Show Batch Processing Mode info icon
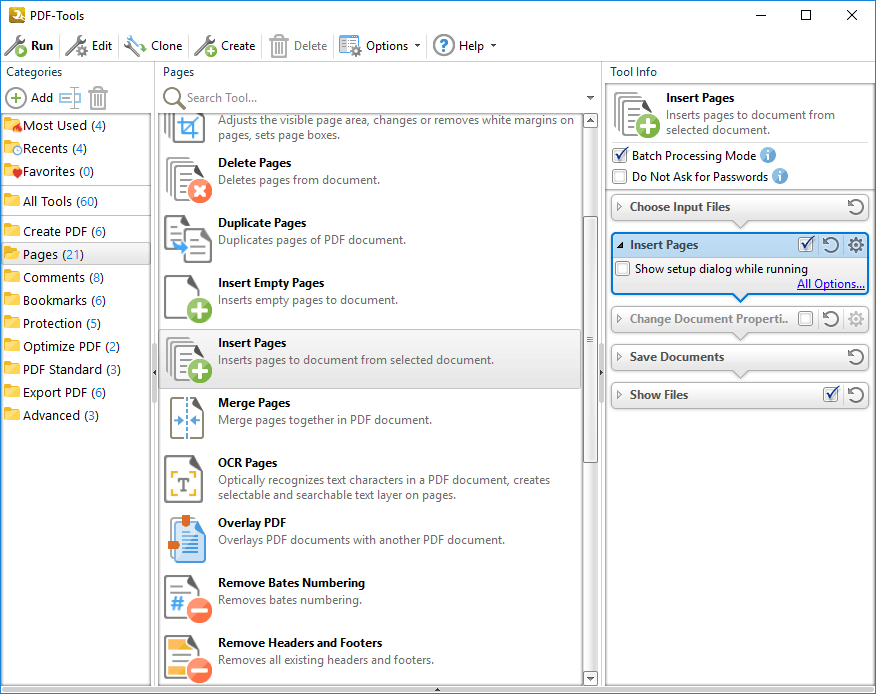 [x=768, y=155]
